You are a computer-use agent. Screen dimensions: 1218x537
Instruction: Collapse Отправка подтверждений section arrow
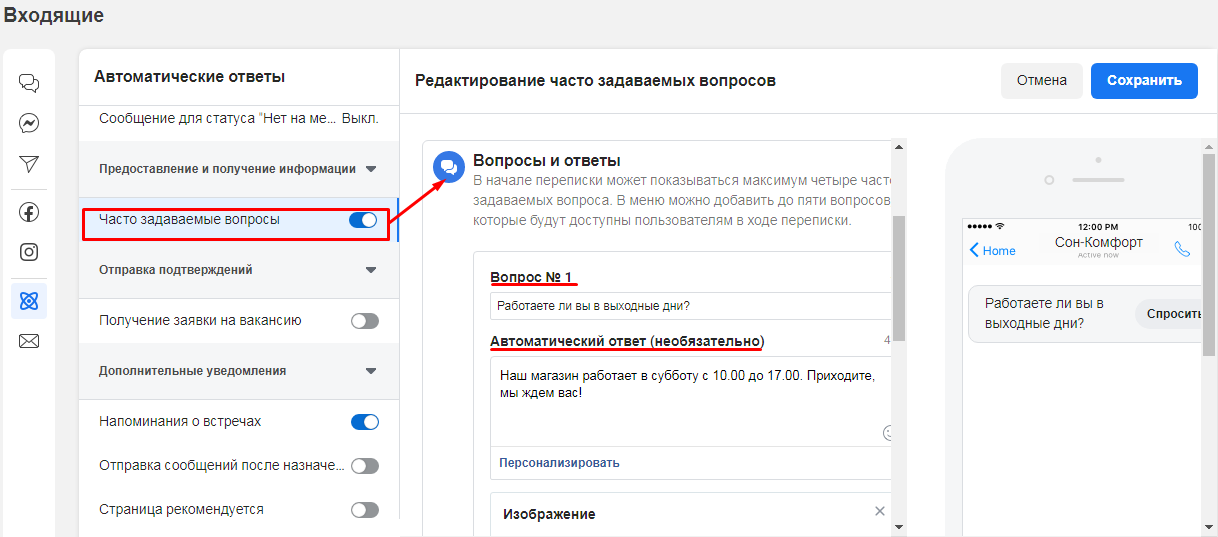371,270
